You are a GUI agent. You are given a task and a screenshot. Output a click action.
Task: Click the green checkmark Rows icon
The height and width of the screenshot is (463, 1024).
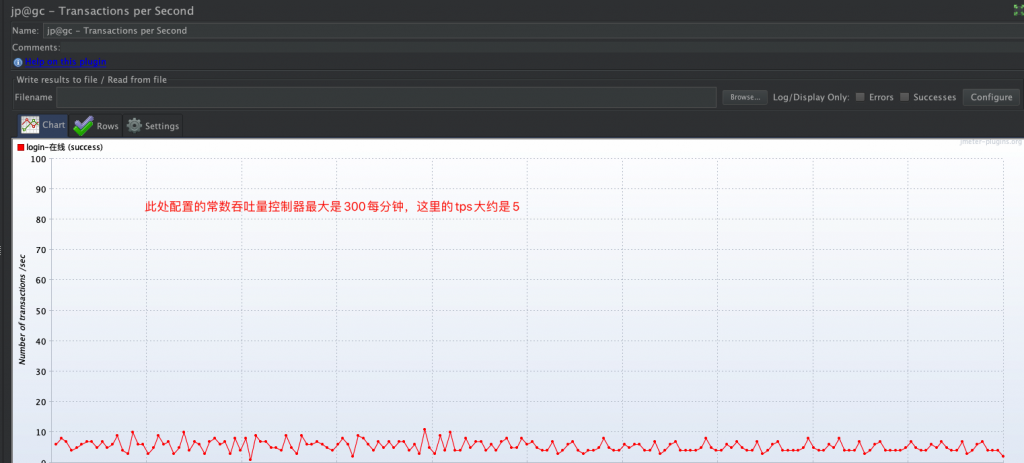coord(82,126)
